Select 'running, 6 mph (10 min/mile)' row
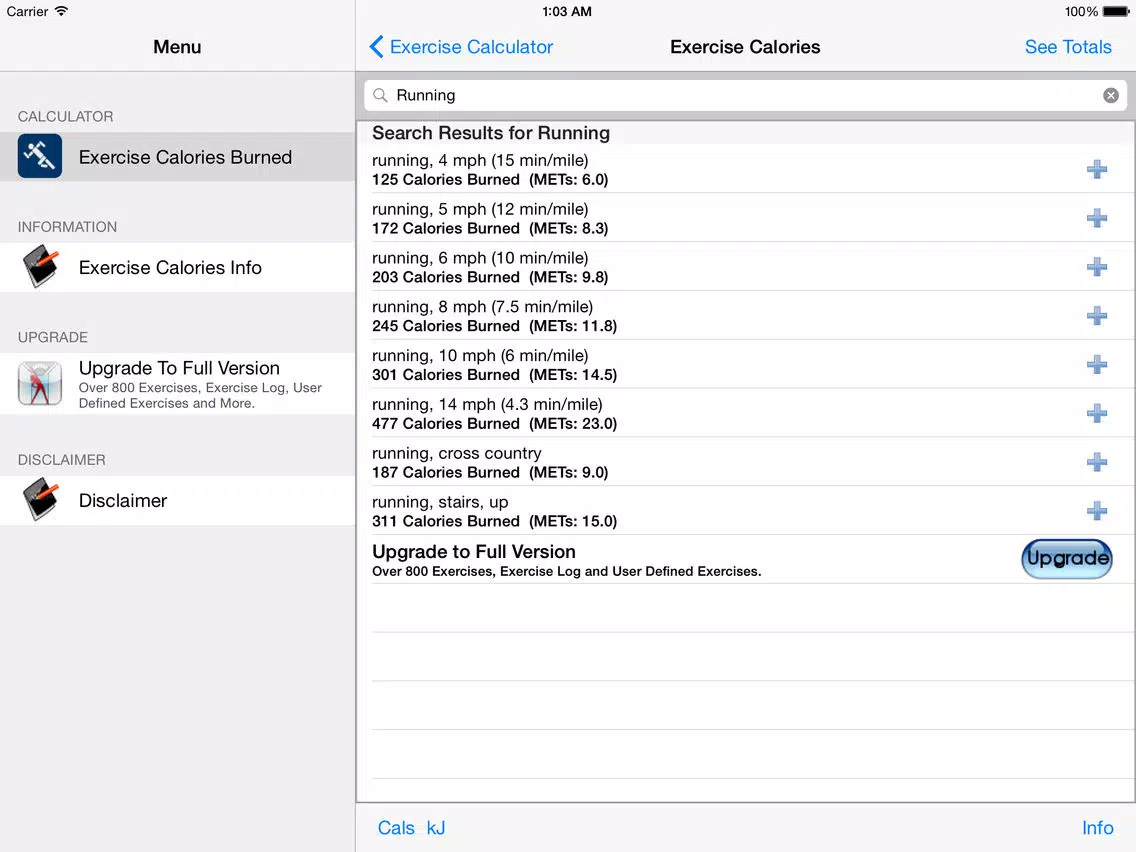The height and width of the screenshot is (852, 1136). pos(746,267)
